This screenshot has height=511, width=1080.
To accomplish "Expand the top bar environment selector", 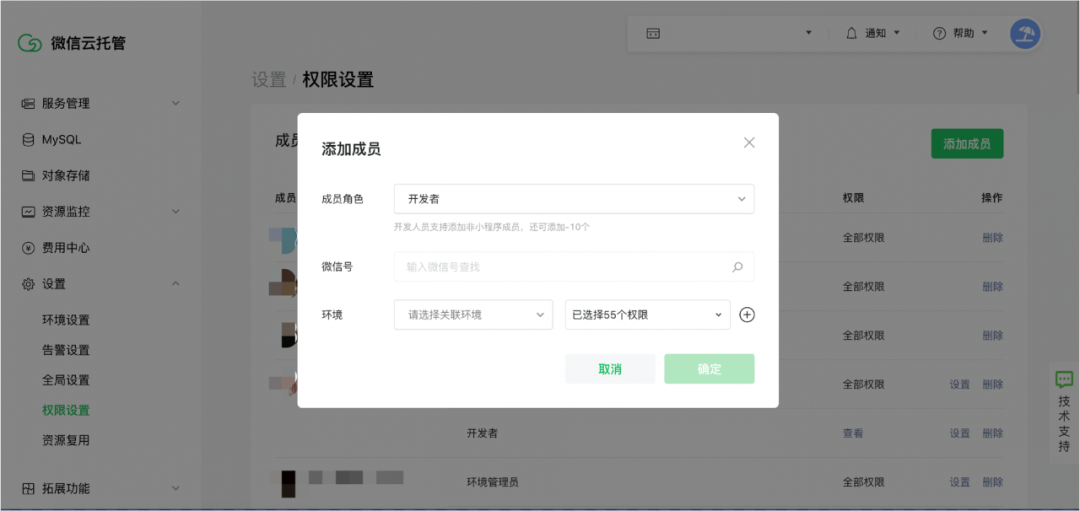I will (809, 33).
